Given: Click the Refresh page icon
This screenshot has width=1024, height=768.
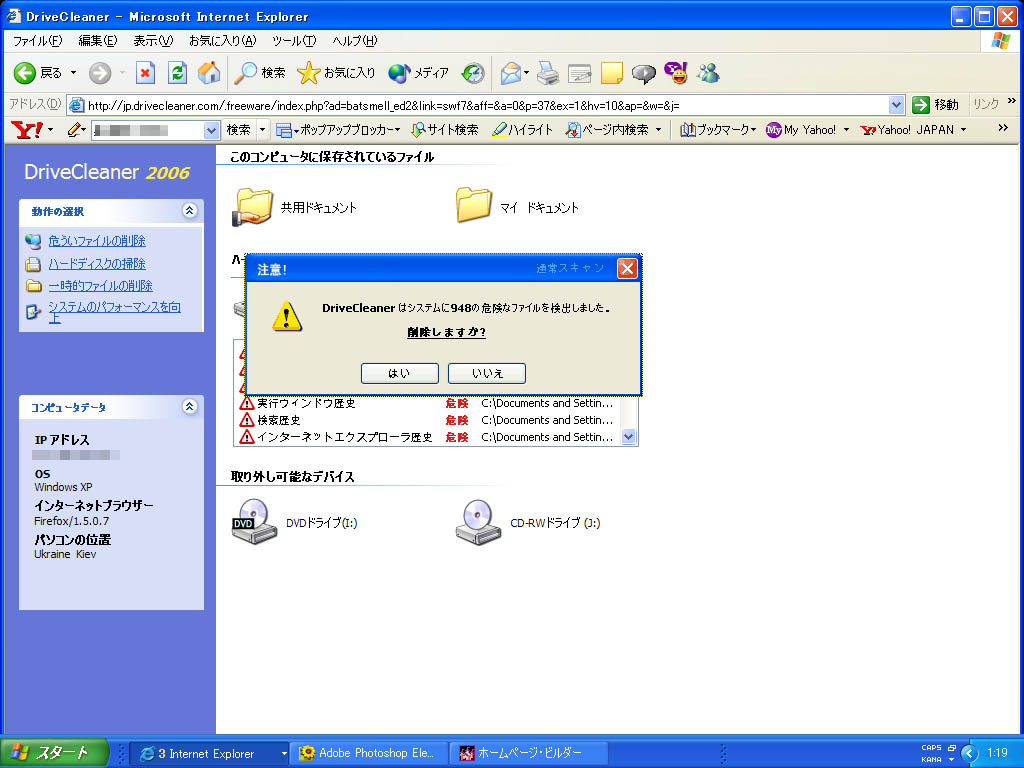Looking at the screenshot, I should tap(177, 72).
